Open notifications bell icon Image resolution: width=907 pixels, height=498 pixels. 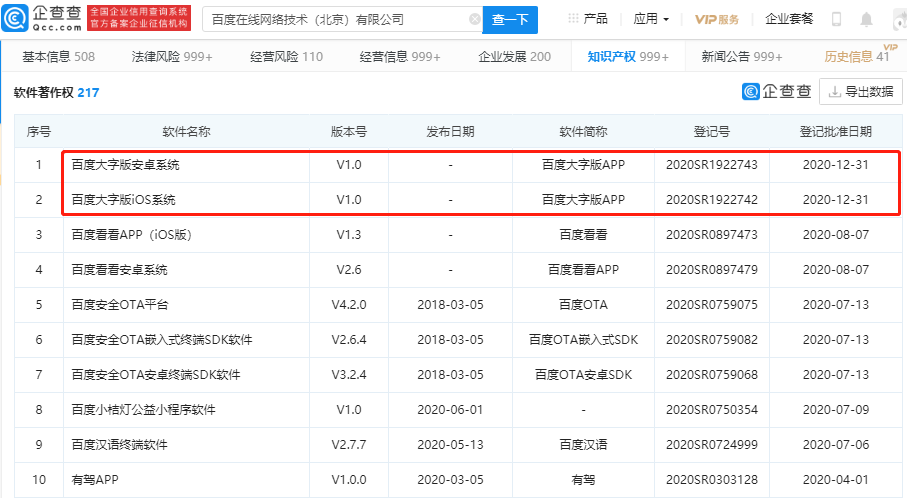[866, 20]
